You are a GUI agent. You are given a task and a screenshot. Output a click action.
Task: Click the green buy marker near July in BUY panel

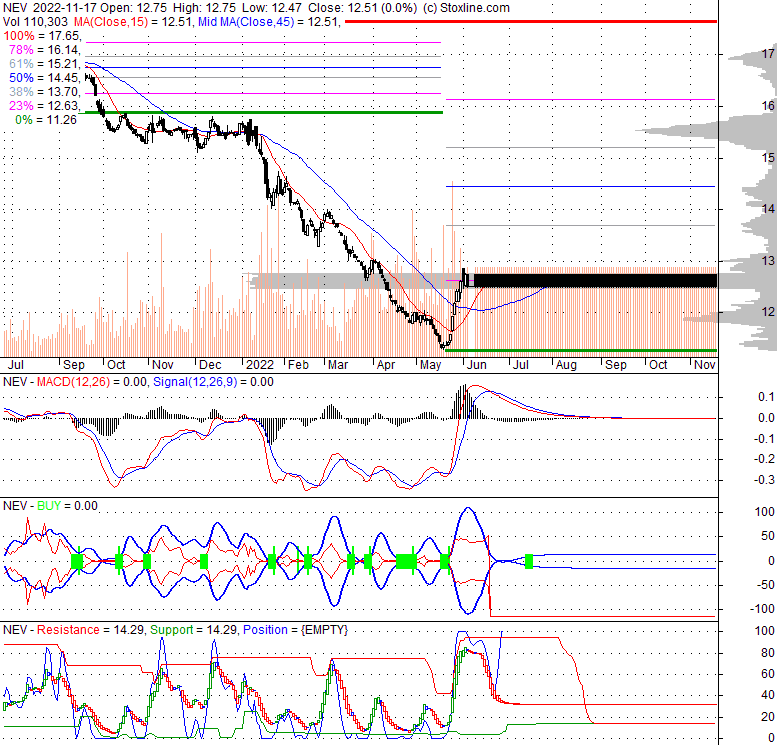(529, 561)
